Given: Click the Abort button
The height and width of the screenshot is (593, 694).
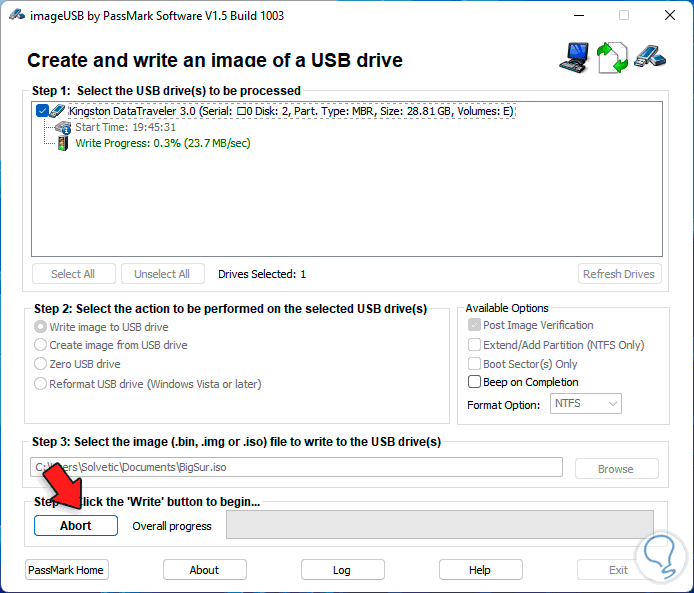Looking at the screenshot, I should tap(76, 525).
